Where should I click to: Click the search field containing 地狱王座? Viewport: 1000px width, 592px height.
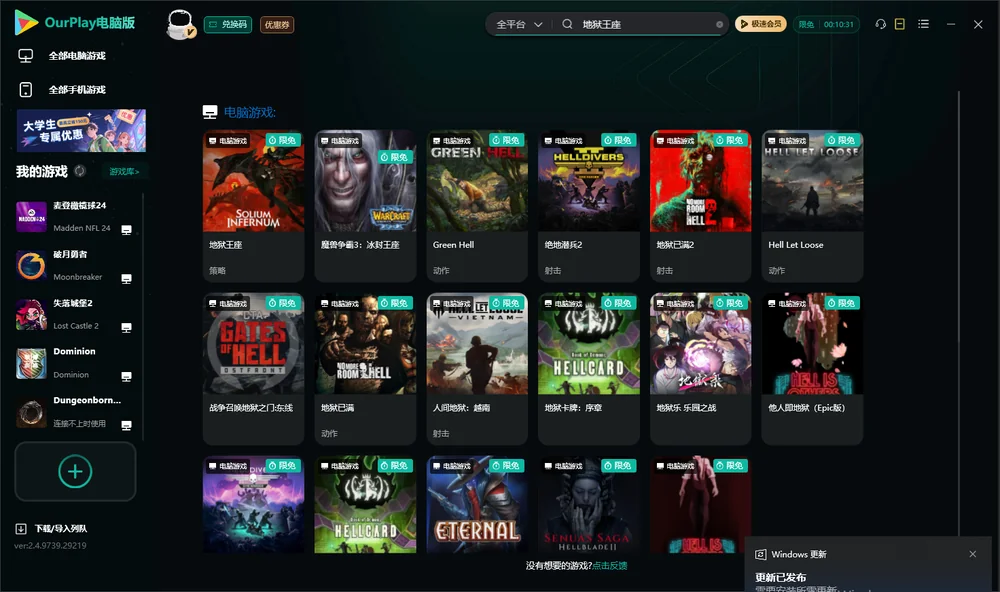(x=644, y=24)
